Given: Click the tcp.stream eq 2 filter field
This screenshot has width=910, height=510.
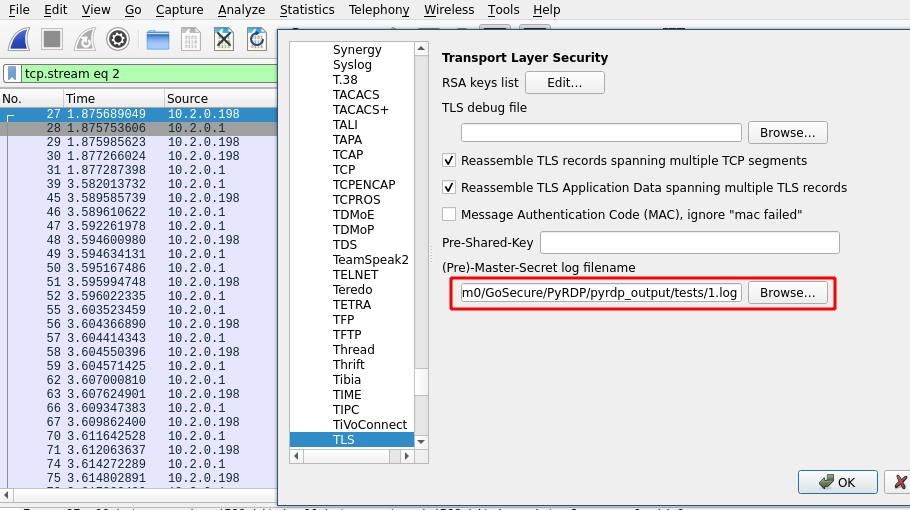Looking at the screenshot, I should (x=149, y=74).
